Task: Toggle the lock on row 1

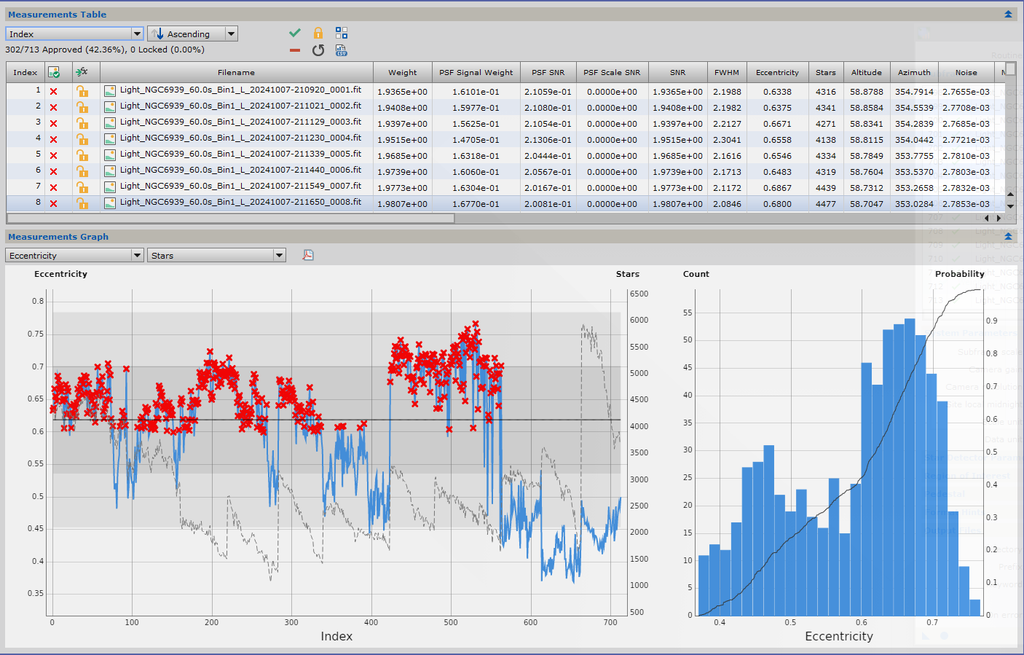Action: (82, 91)
